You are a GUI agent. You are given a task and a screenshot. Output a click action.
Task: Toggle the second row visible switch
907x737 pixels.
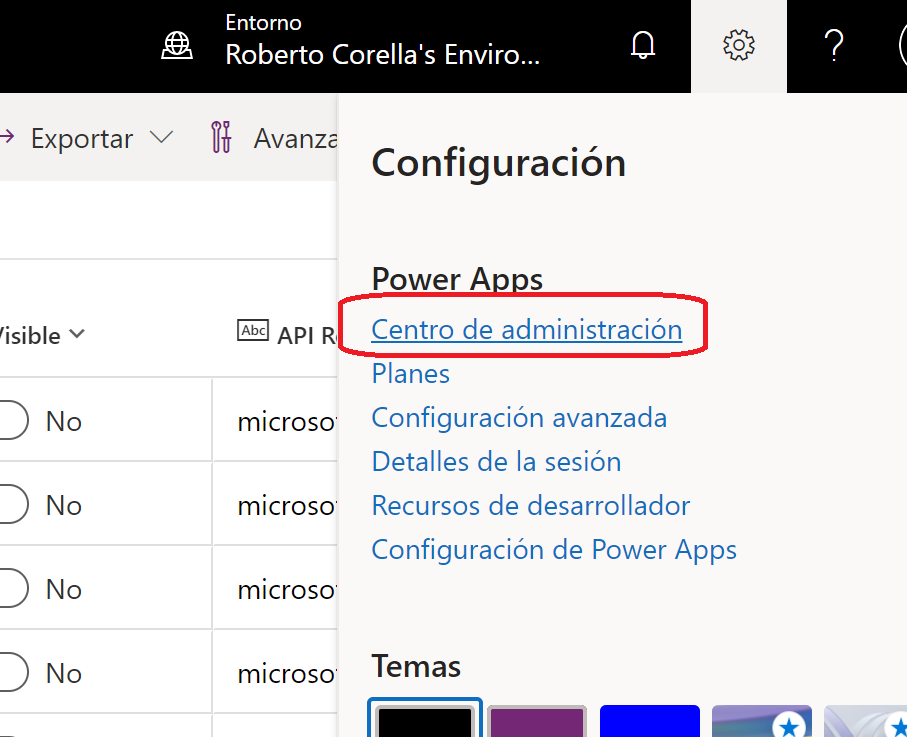(x=13, y=504)
